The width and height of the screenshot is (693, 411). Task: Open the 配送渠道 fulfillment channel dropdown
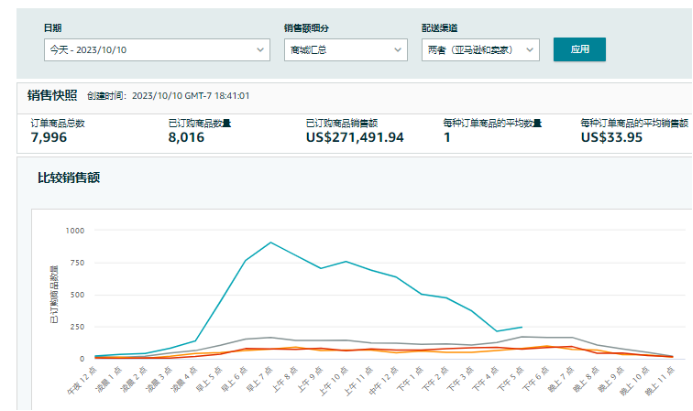(x=480, y=49)
